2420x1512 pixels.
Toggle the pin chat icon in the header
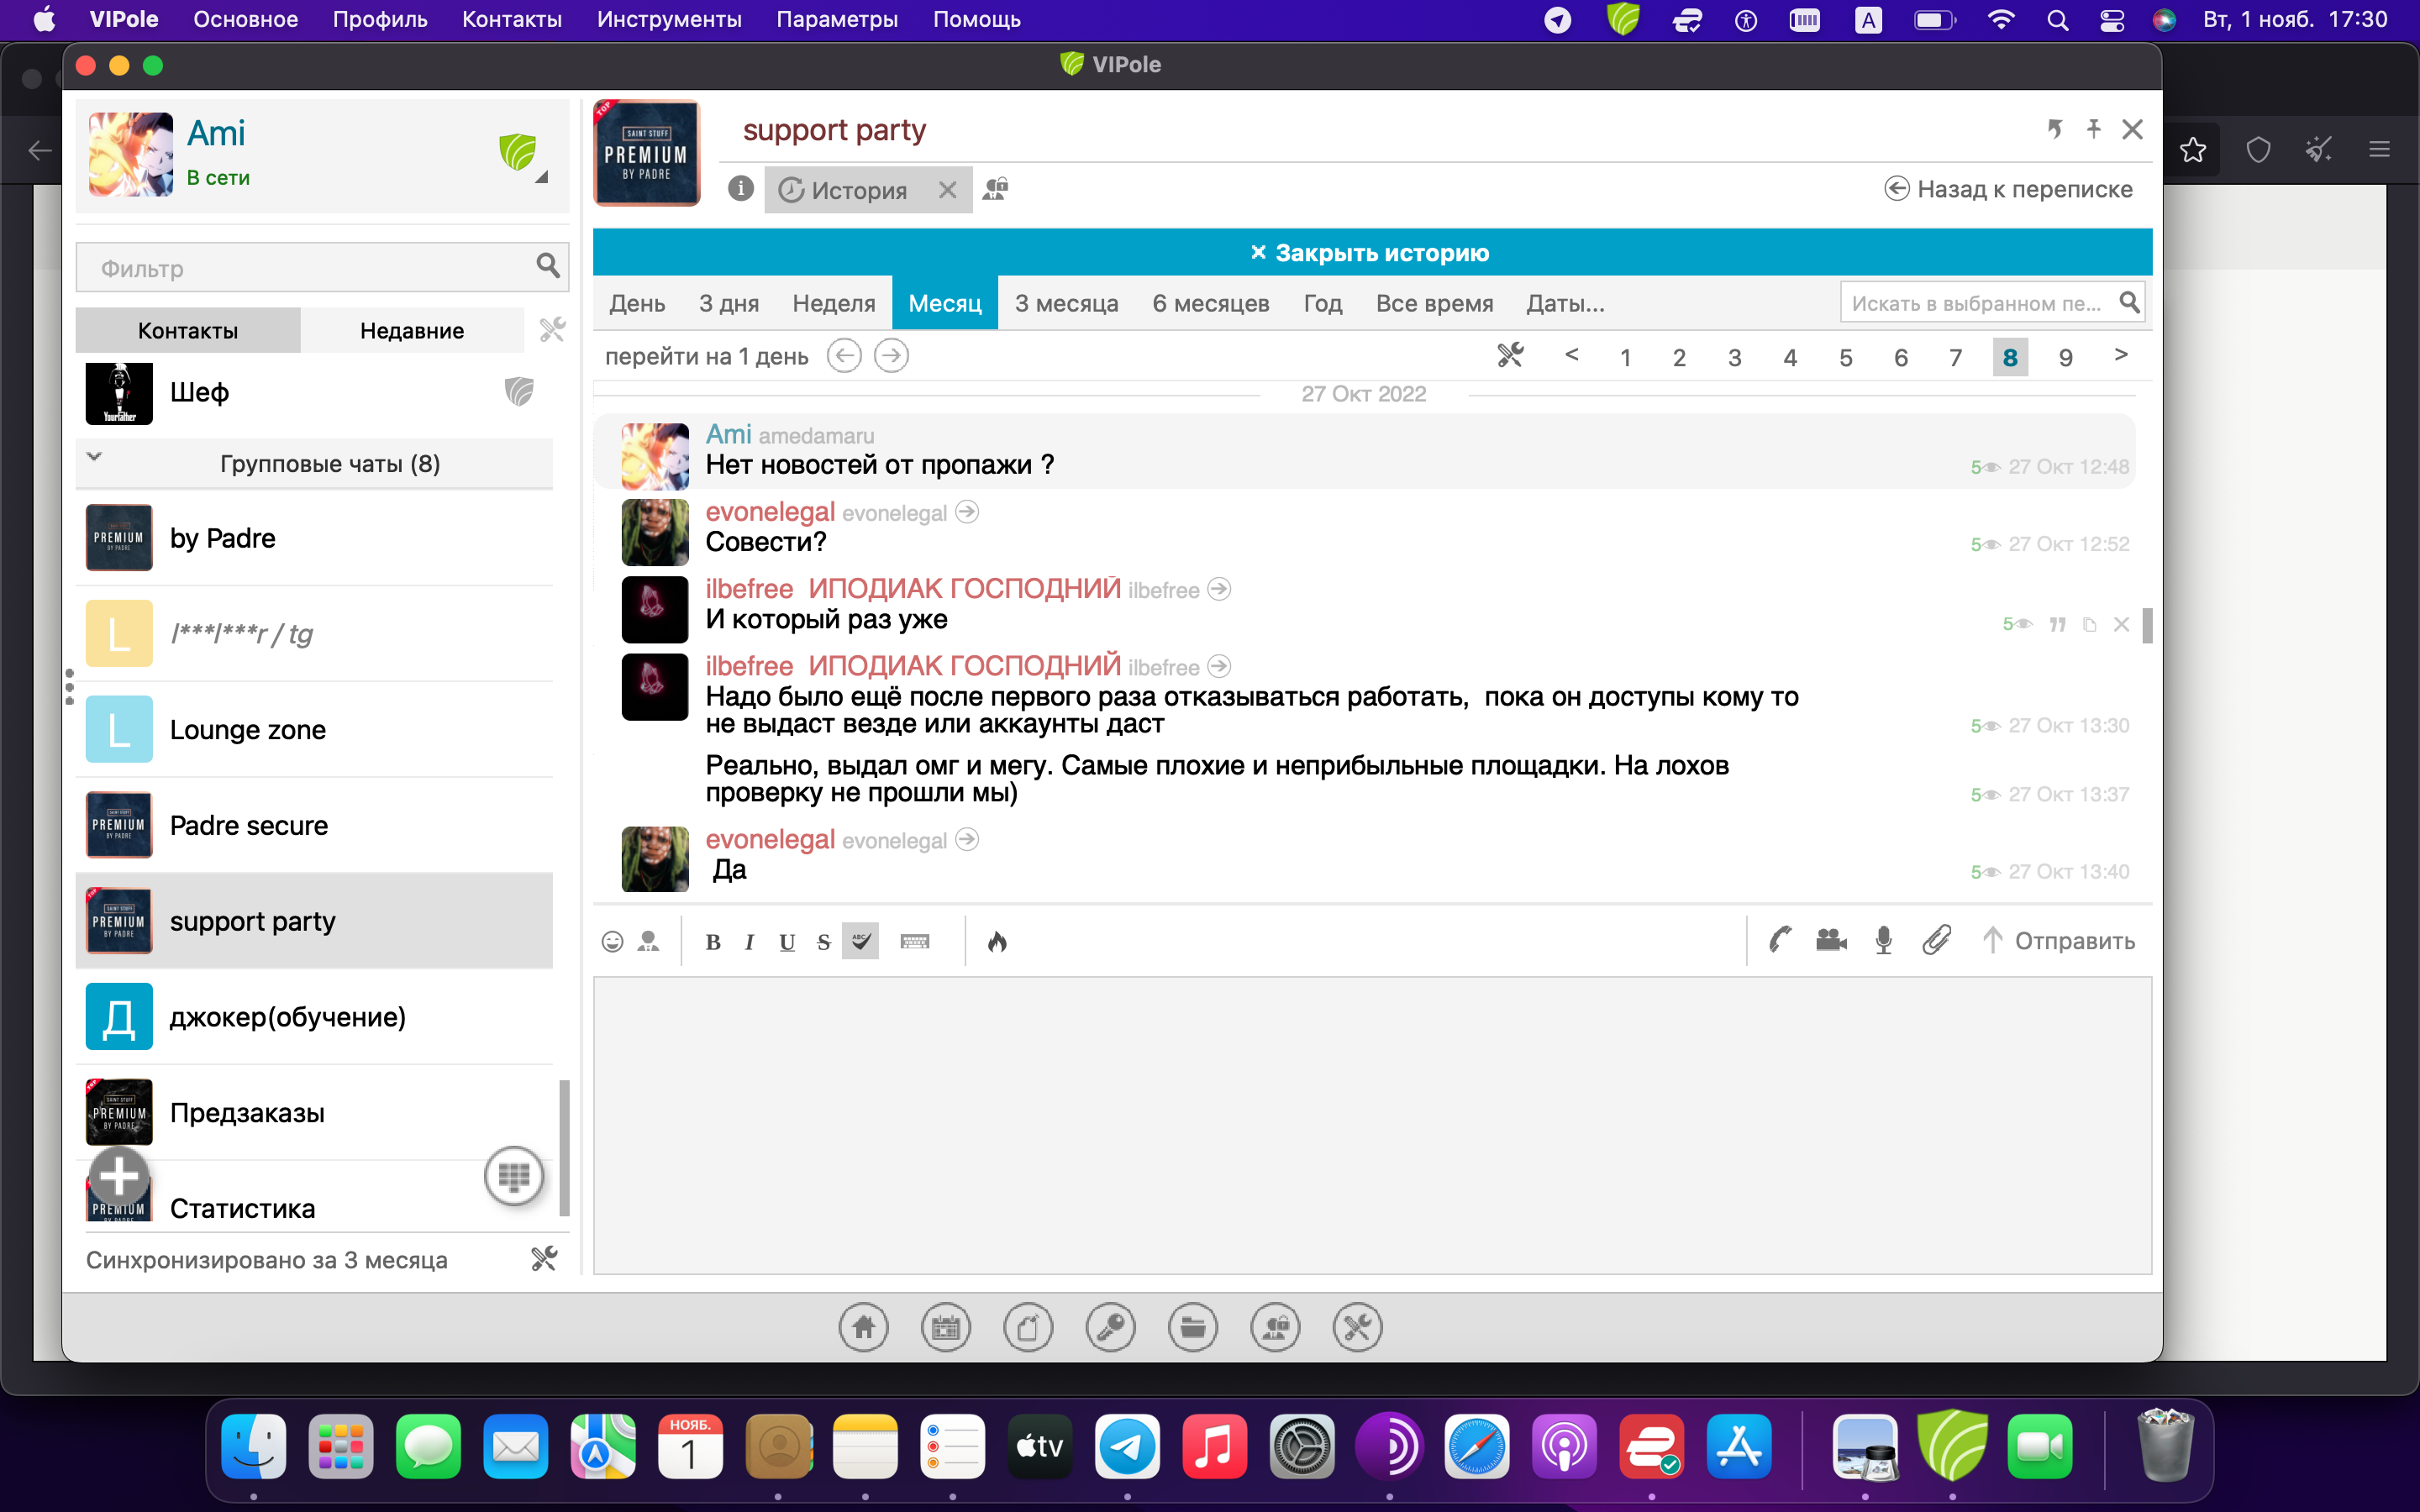point(2093,129)
